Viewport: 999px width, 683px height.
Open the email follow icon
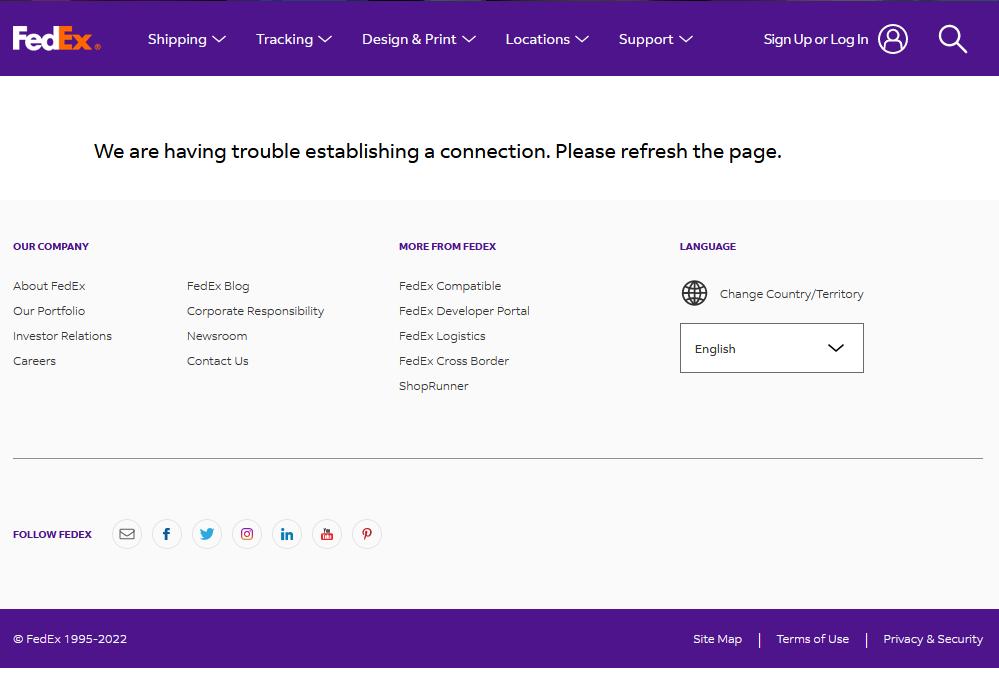127,534
